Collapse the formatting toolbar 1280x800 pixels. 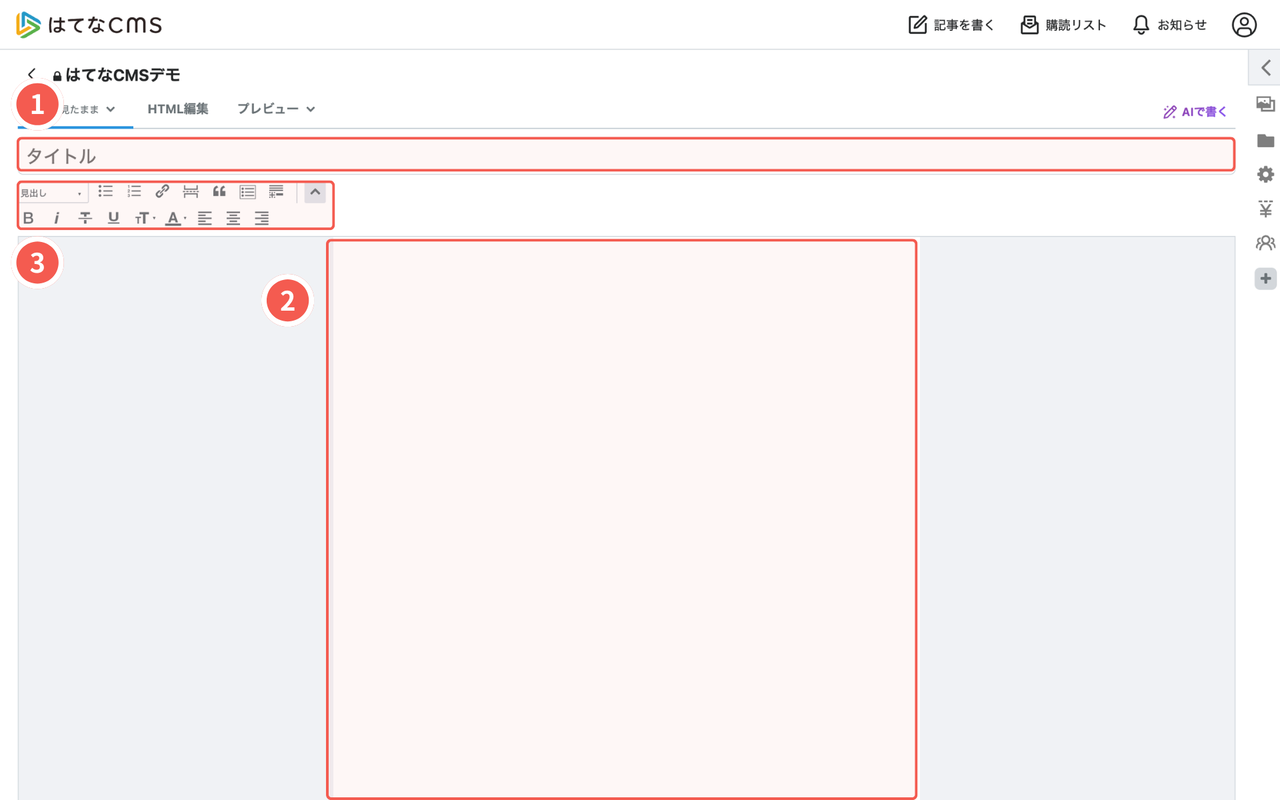click(315, 192)
